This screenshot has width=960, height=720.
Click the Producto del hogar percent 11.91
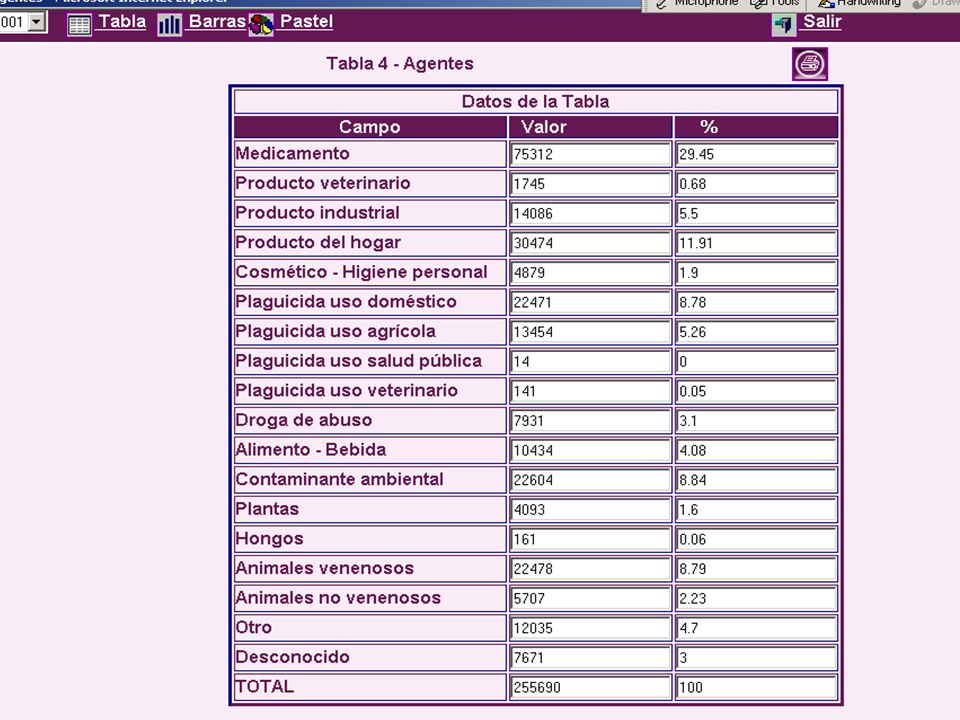[756, 243]
